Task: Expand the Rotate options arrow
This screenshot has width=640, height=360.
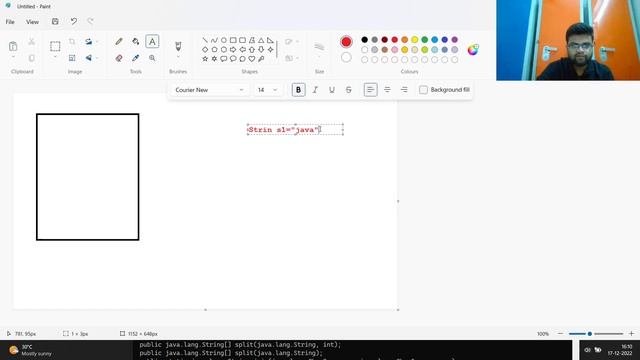Action: tap(97, 41)
